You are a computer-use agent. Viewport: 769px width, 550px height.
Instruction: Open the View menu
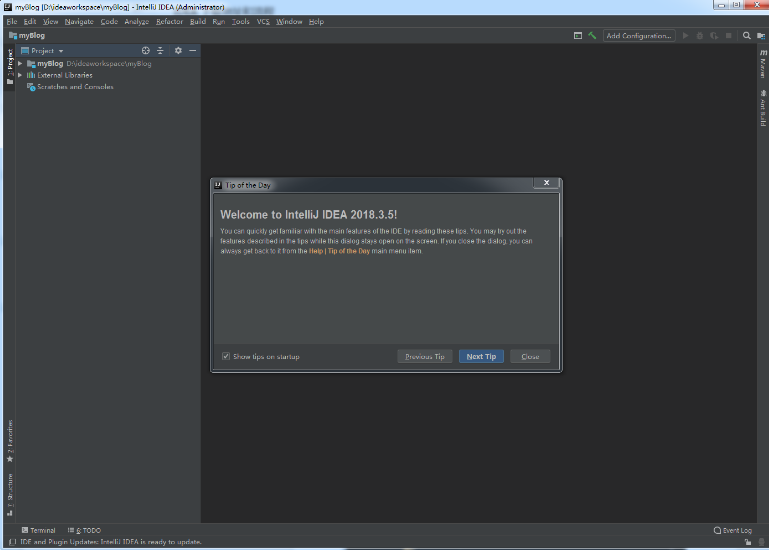click(x=50, y=22)
